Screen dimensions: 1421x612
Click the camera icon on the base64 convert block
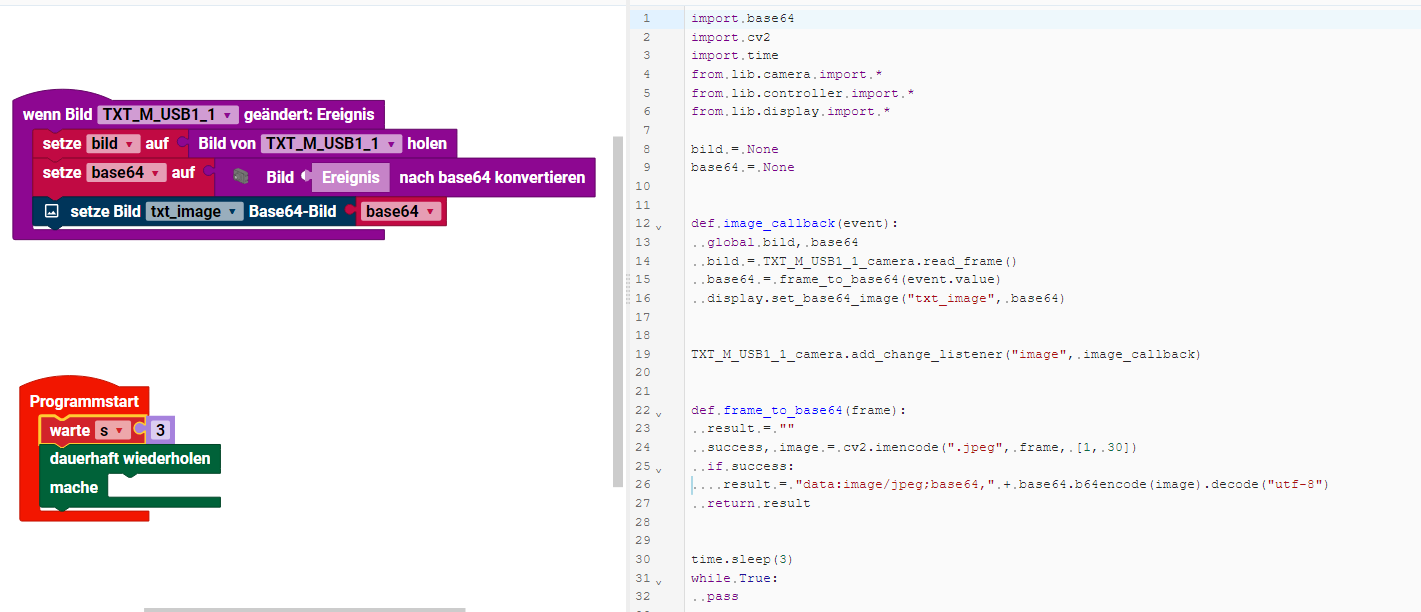241,176
